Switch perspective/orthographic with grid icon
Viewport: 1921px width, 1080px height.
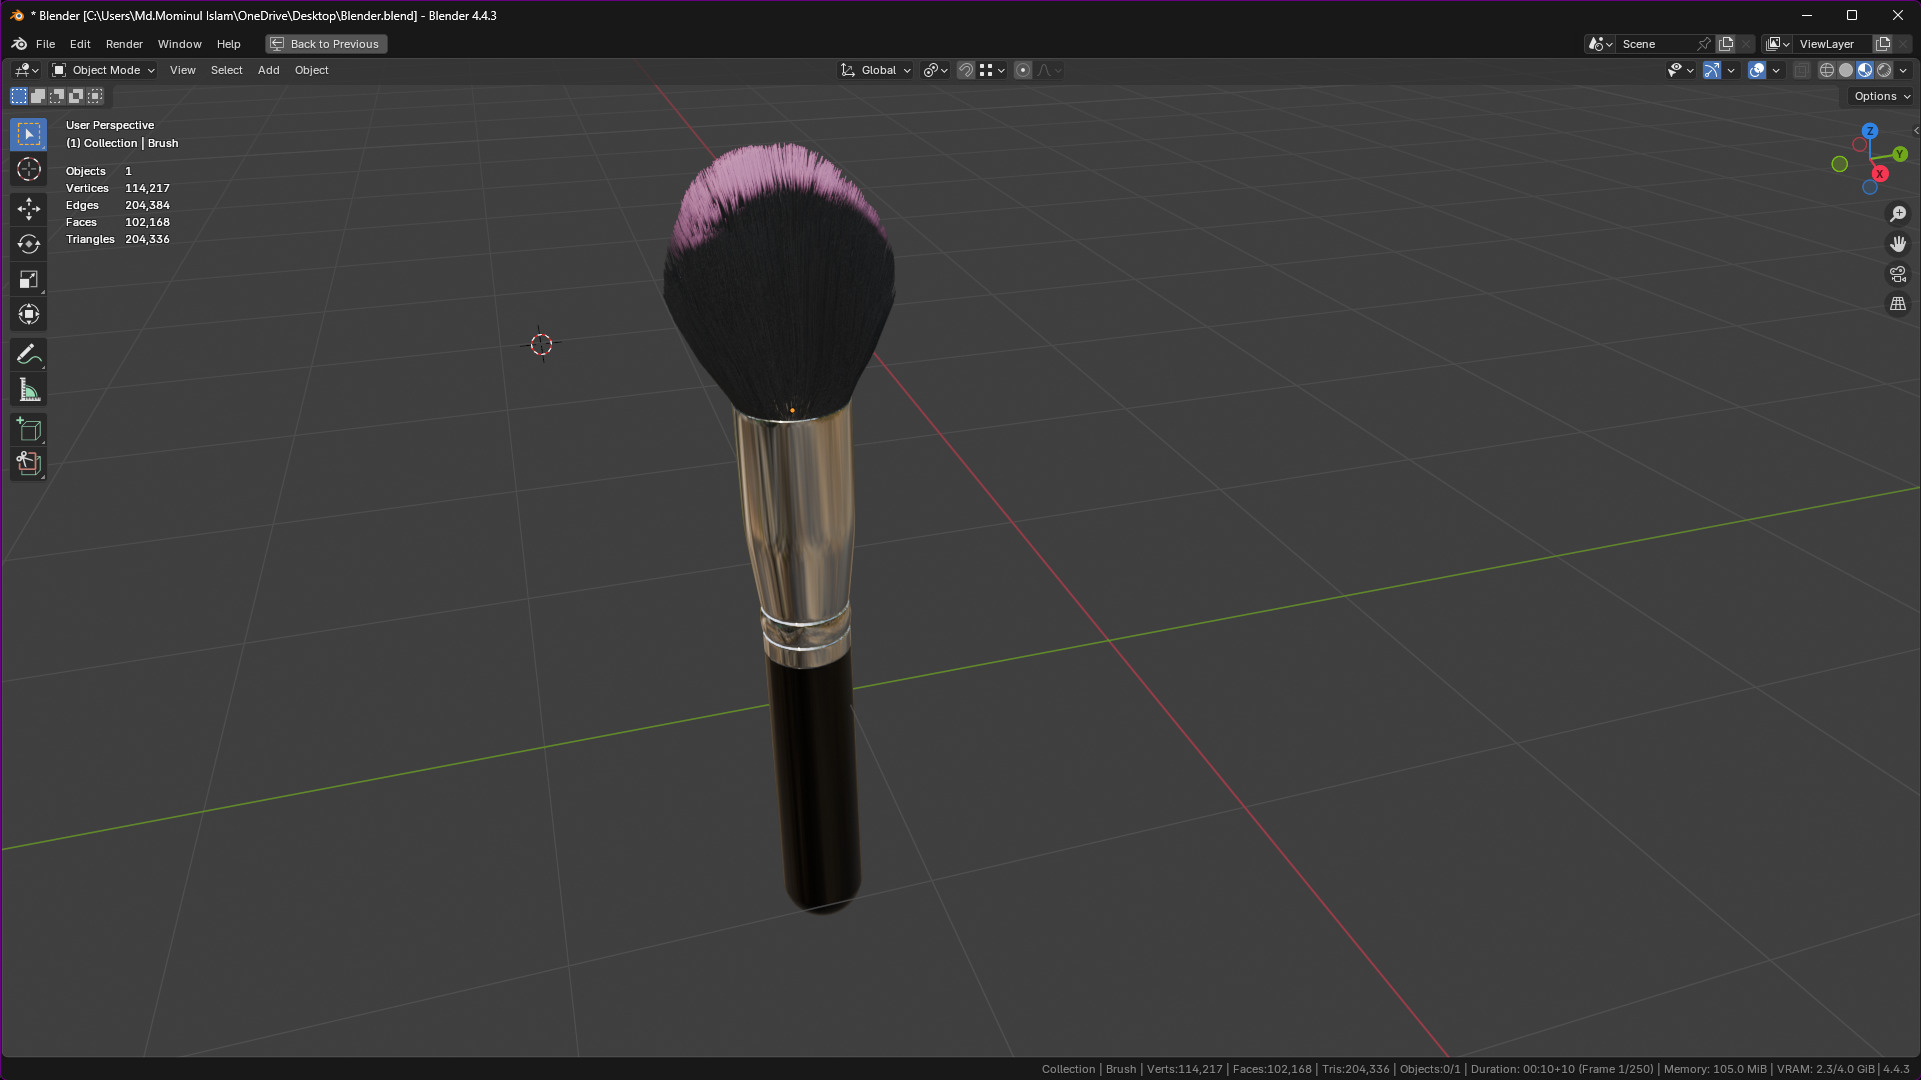[x=1897, y=304]
